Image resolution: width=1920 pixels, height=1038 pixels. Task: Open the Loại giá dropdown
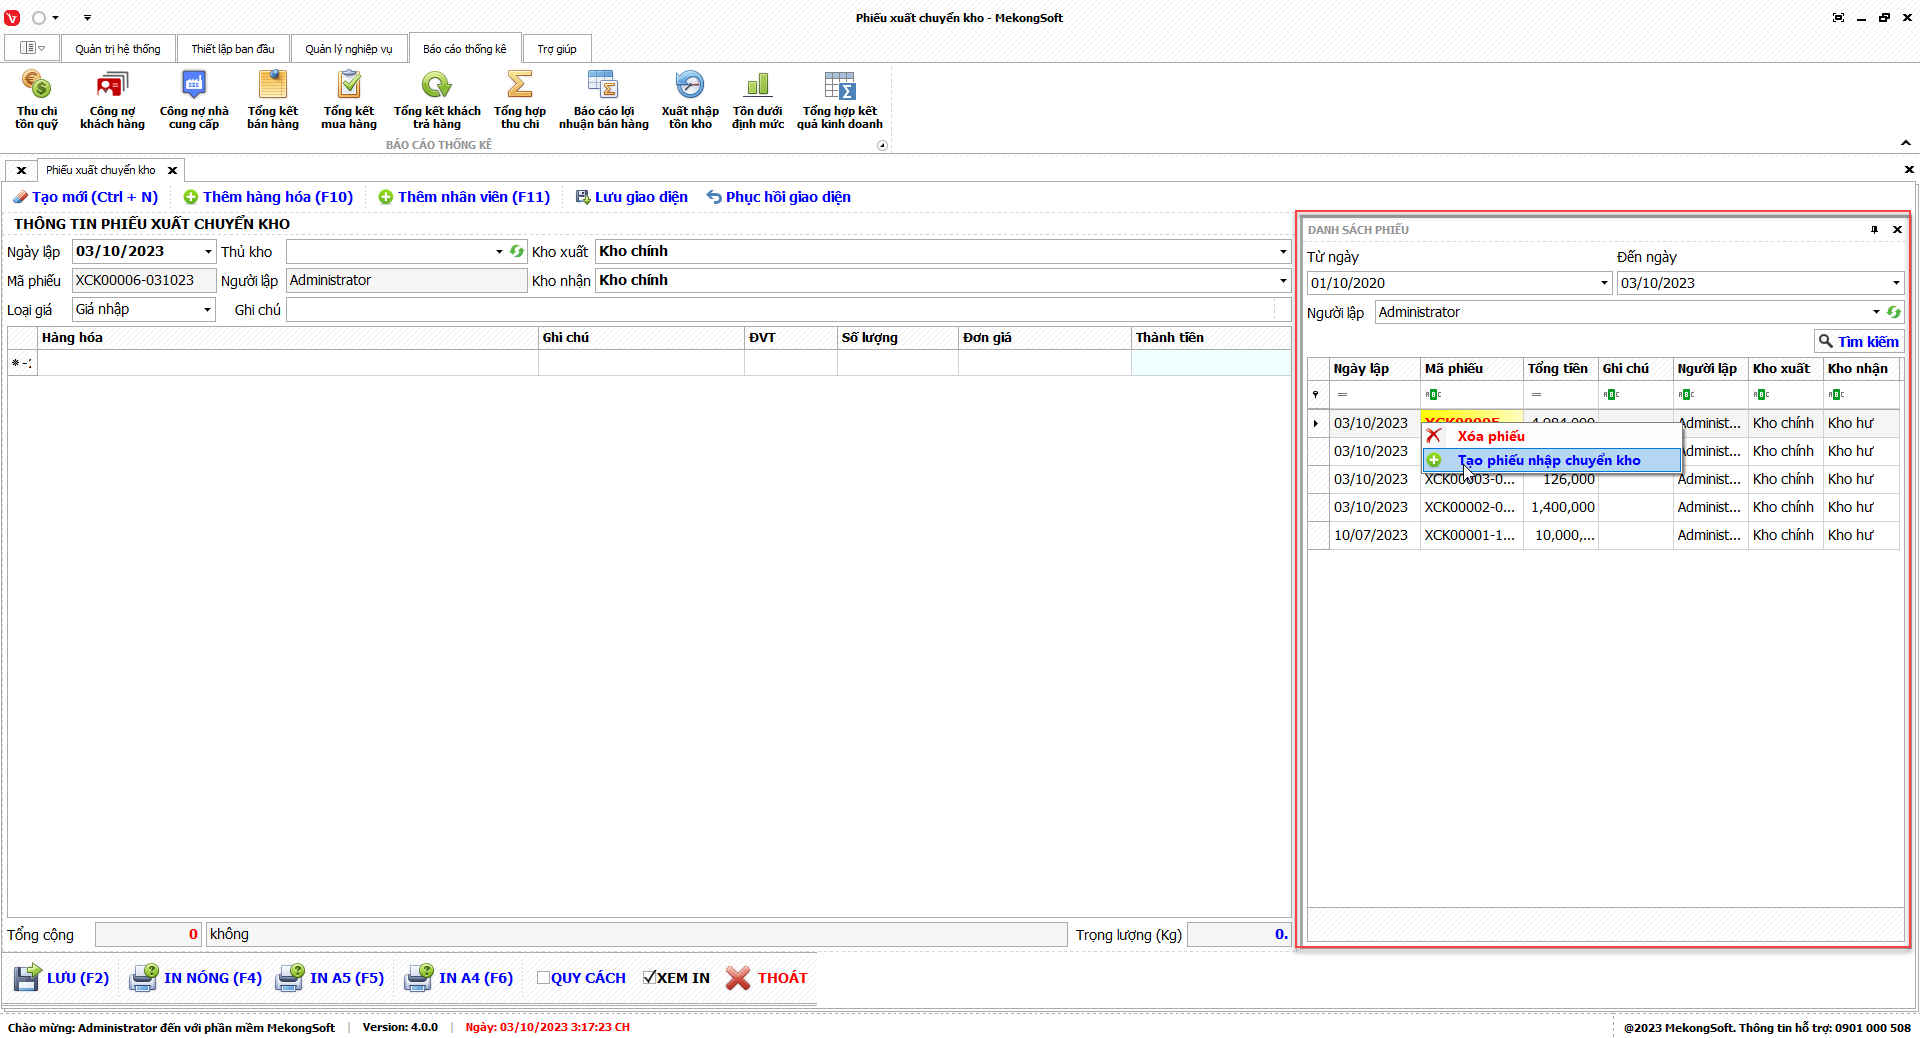207,310
